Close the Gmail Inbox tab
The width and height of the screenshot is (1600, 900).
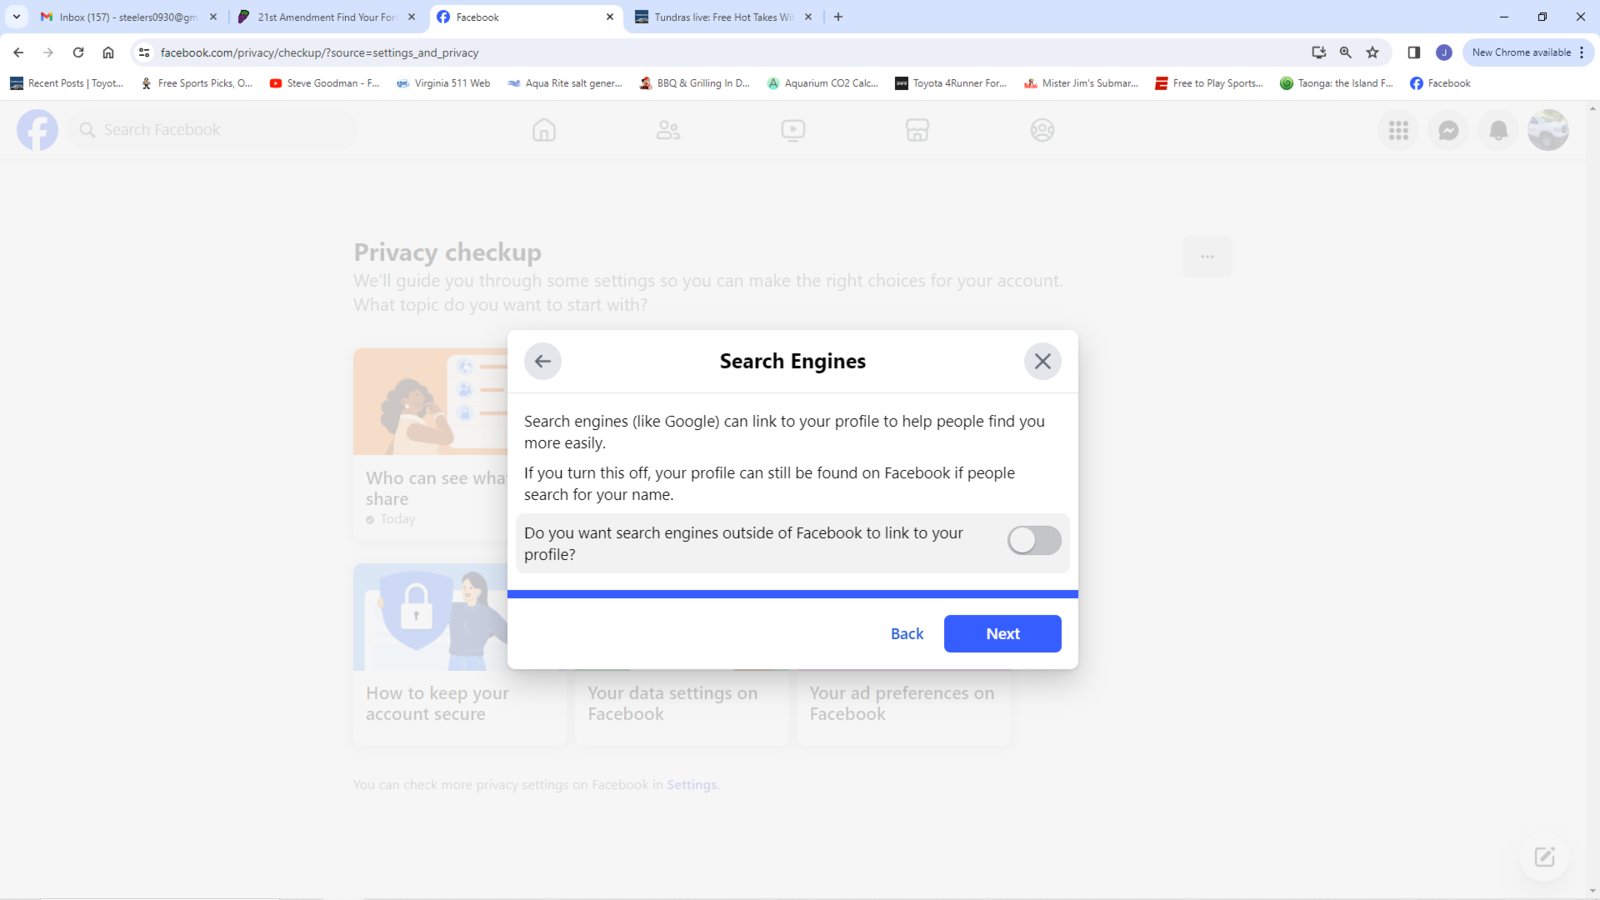[x=213, y=17]
